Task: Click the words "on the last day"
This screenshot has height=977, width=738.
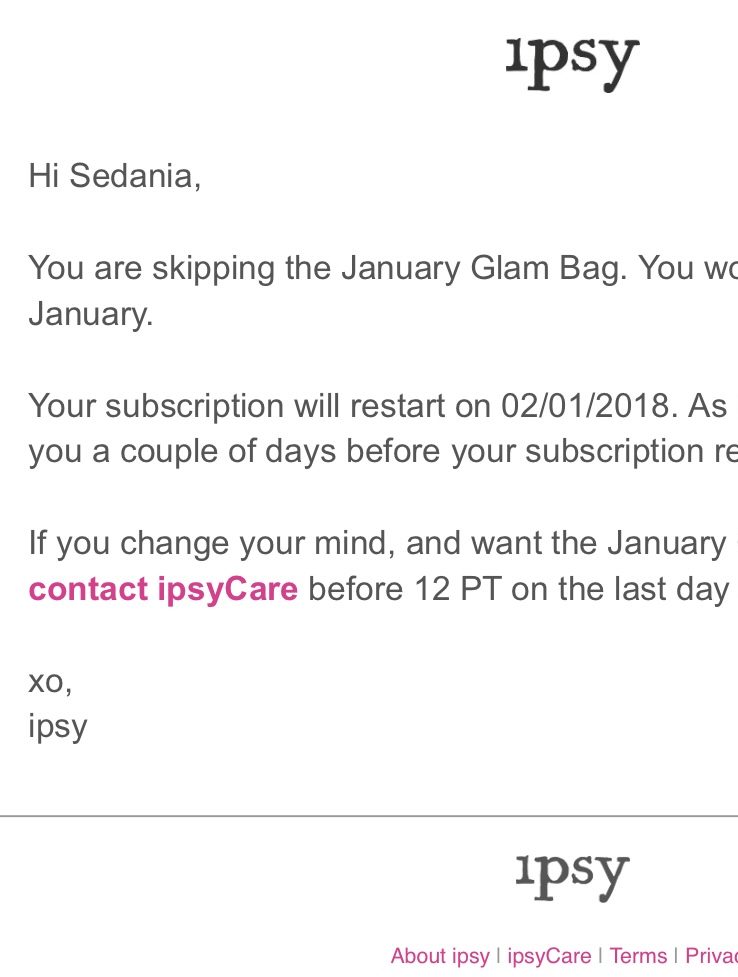Action: 620,589
